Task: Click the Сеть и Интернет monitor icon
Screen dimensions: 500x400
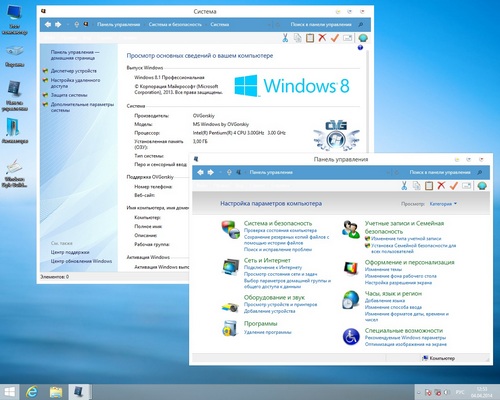Action: pos(231,267)
